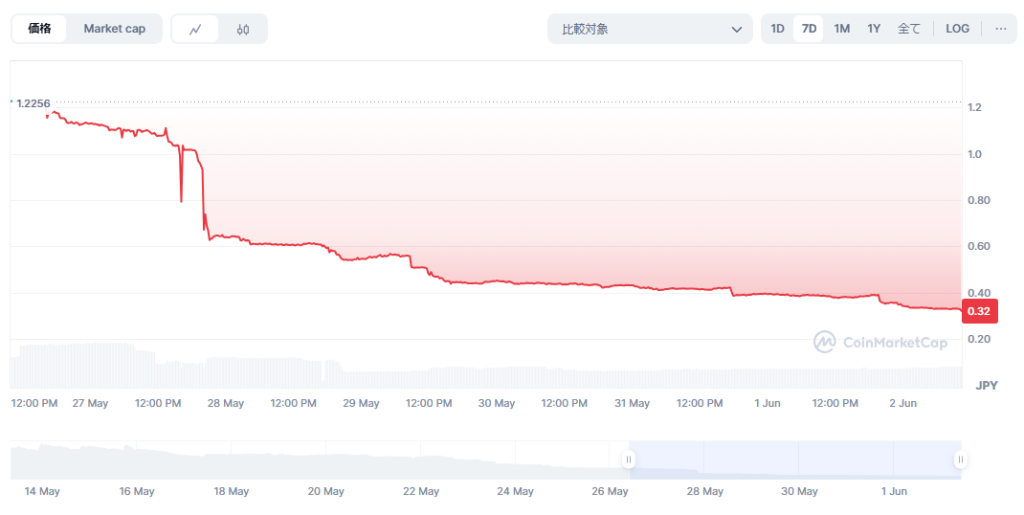The width and height of the screenshot is (1024, 515).
Task: Open the three-dot more options menu
Action: click(x=1000, y=29)
